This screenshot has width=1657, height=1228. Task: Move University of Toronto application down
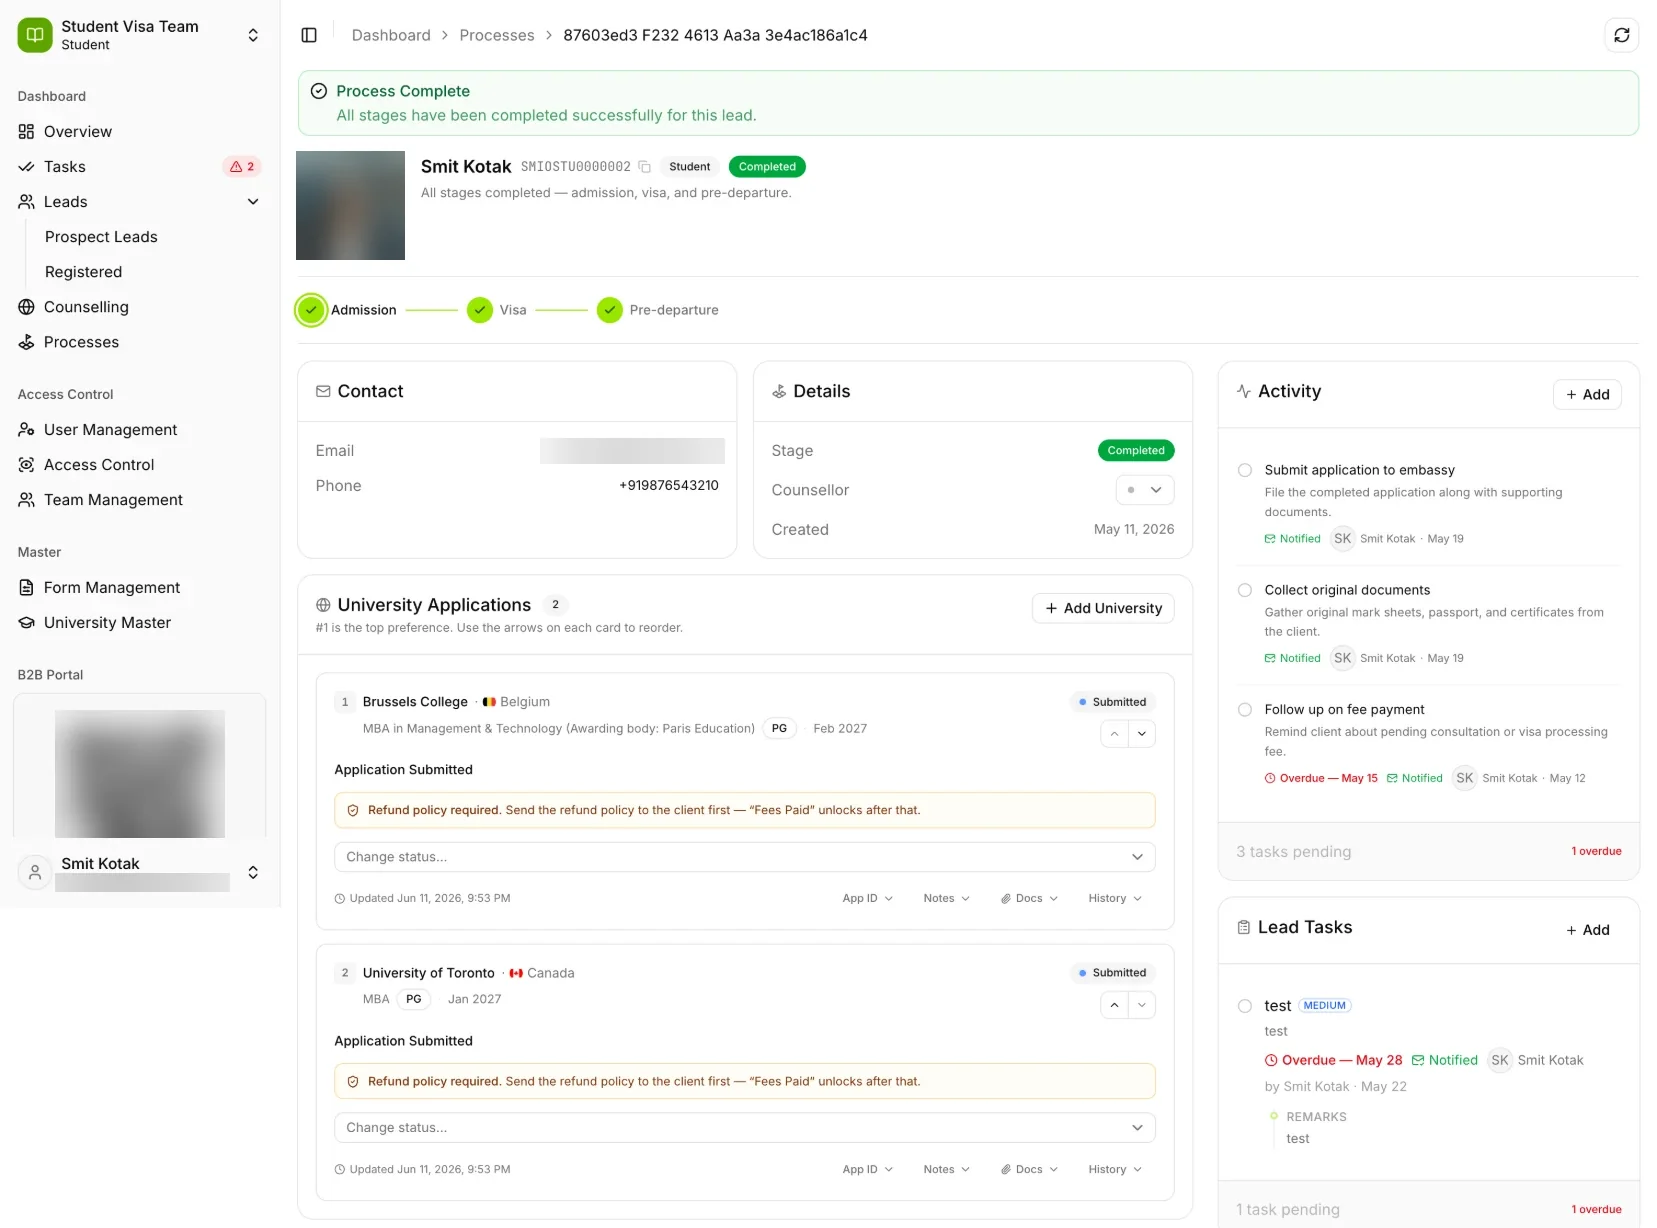click(1142, 1005)
